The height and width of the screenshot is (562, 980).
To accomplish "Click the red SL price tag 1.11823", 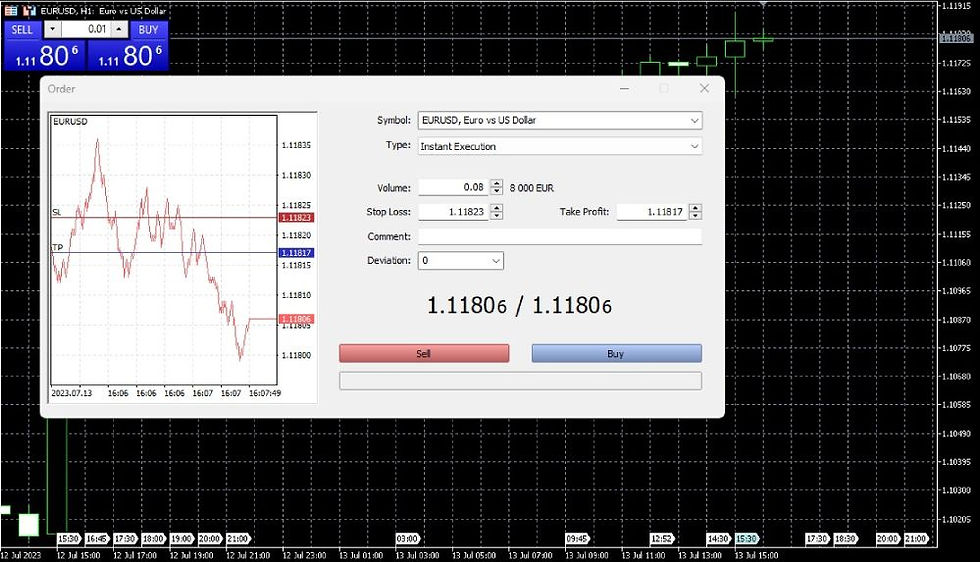I will coord(296,218).
